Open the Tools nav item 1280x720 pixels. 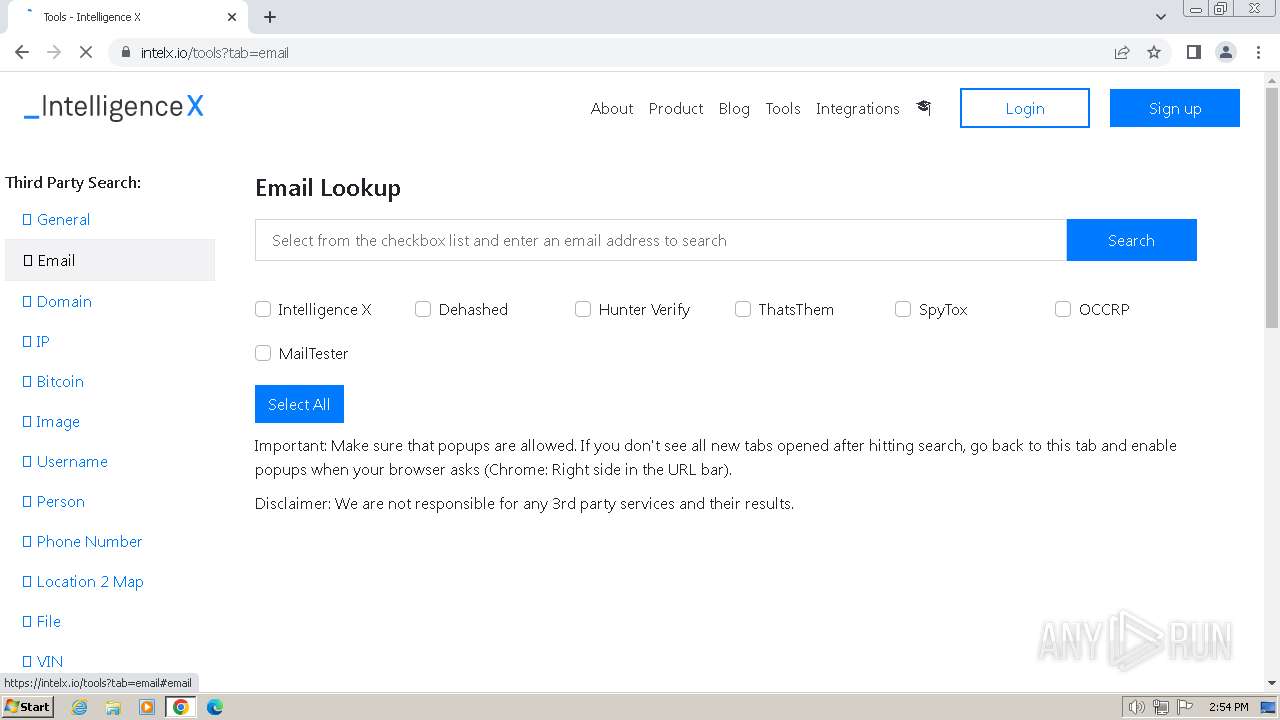783,108
